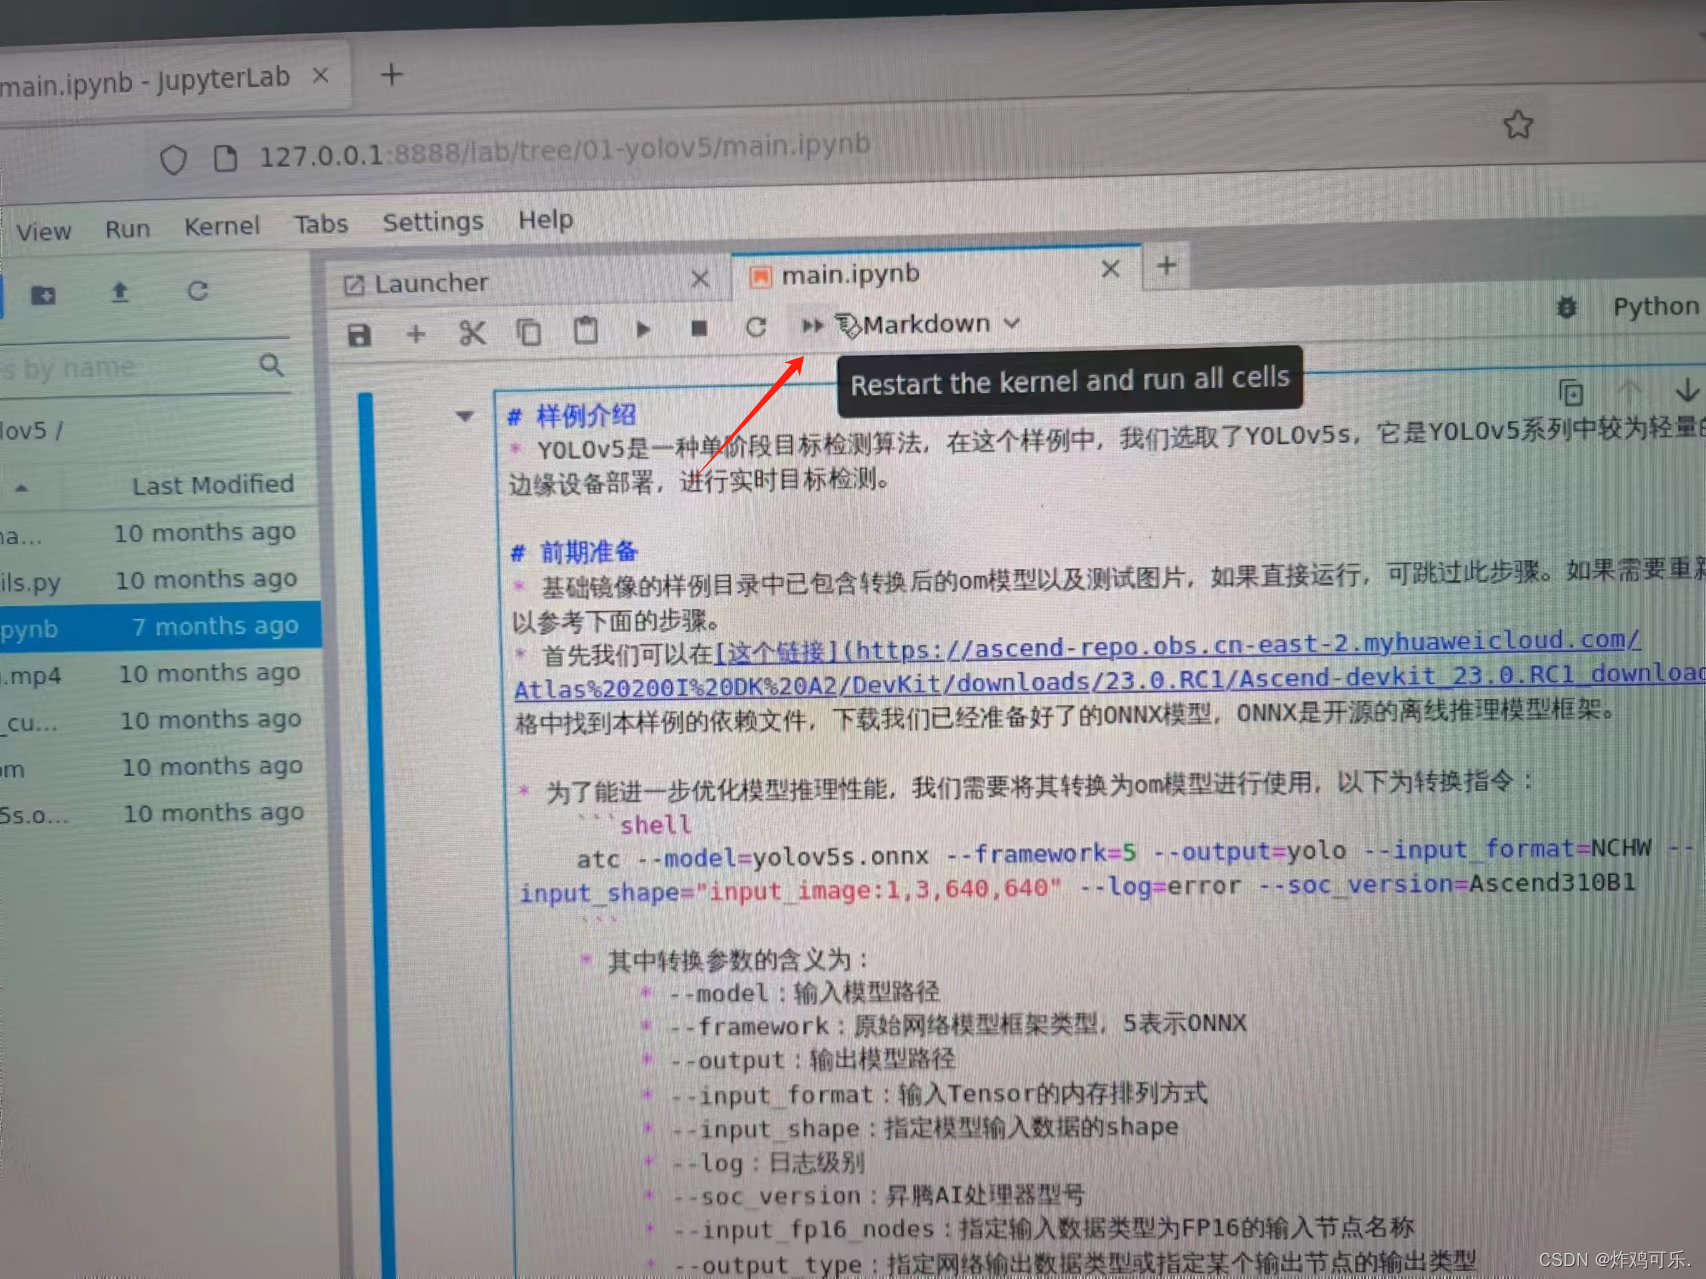Image resolution: width=1706 pixels, height=1279 pixels.
Task: Open the Settings menu
Action: click(x=432, y=222)
